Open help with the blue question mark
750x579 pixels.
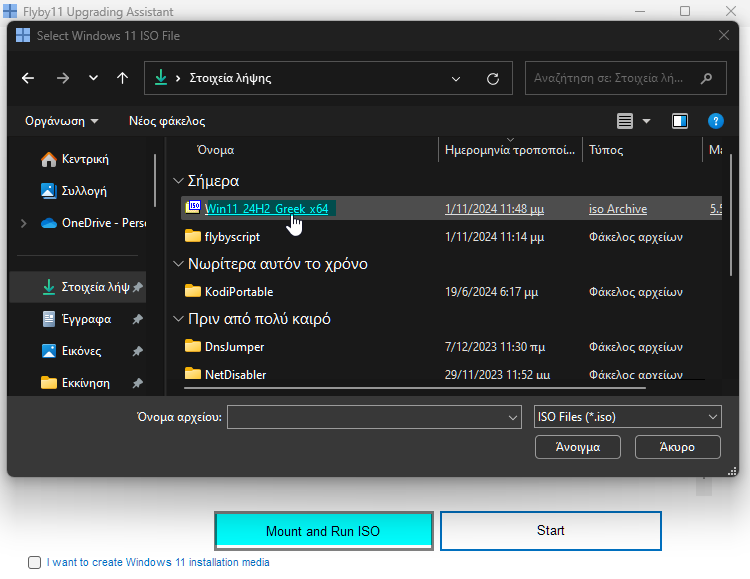coord(716,121)
